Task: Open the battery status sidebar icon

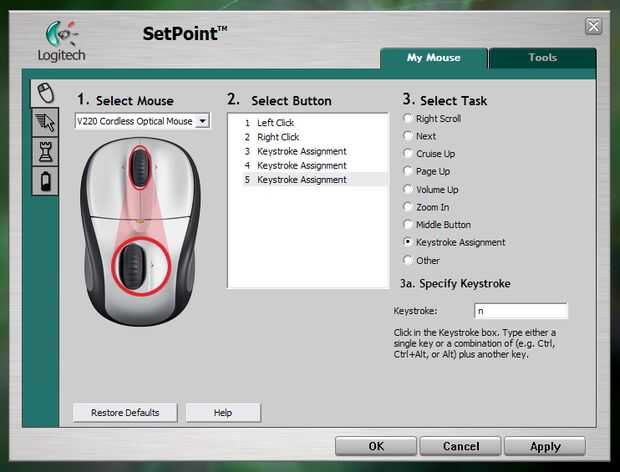Action: 45,181
